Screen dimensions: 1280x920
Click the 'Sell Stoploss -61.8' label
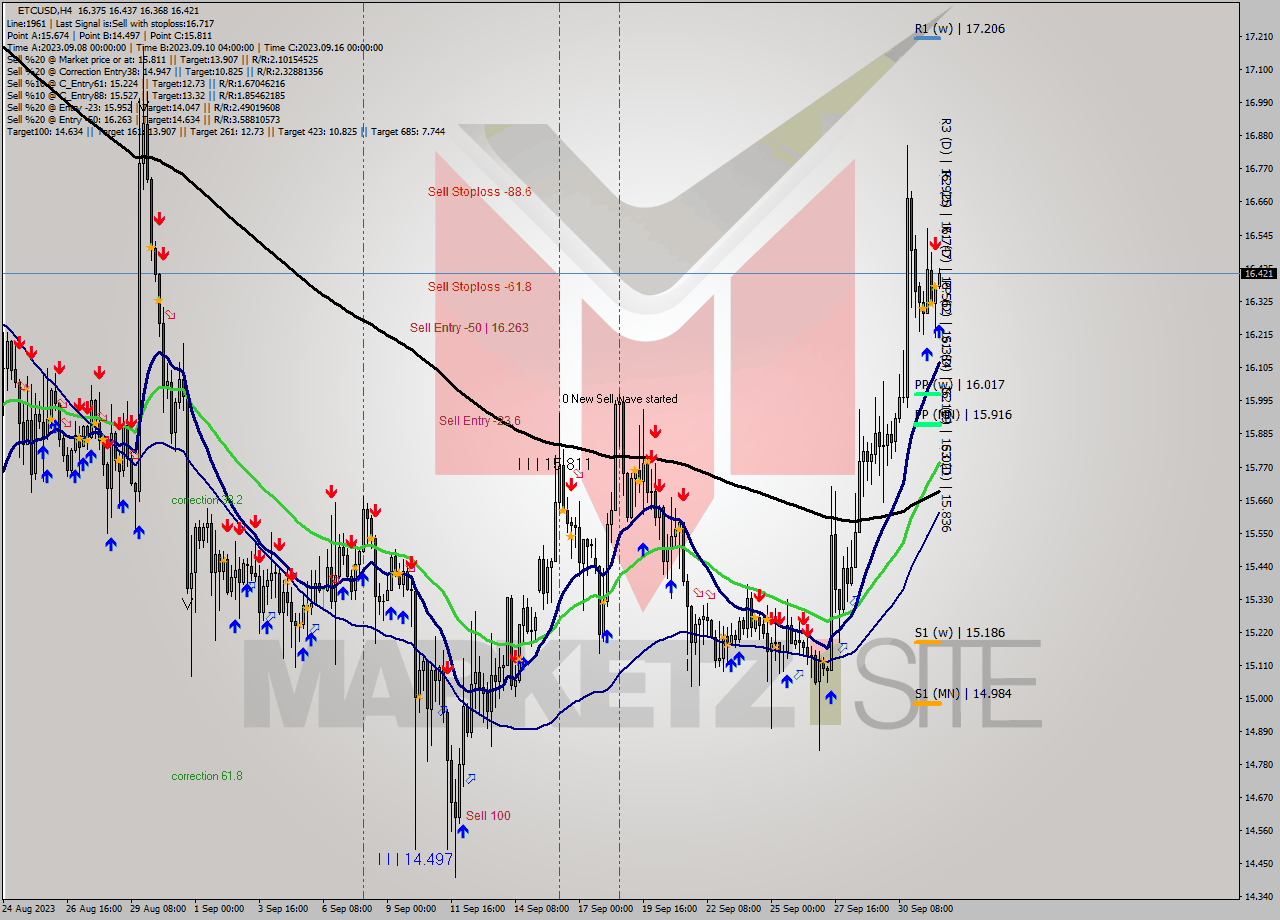pos(479,287)
